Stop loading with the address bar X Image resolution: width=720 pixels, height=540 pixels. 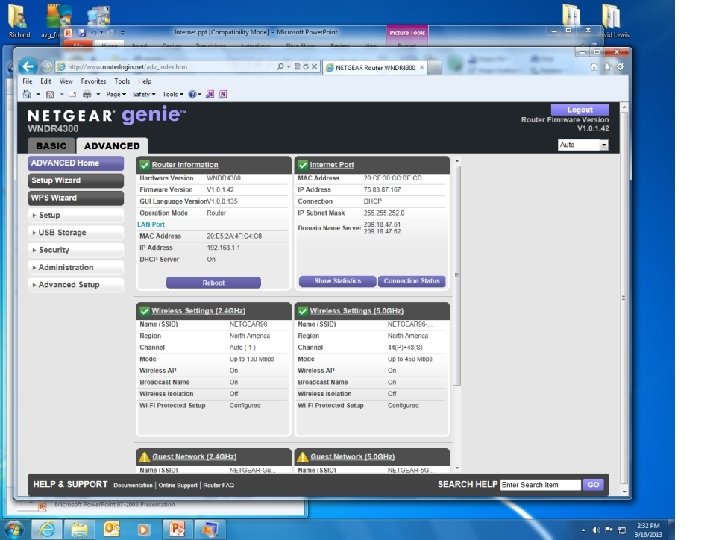314,67
